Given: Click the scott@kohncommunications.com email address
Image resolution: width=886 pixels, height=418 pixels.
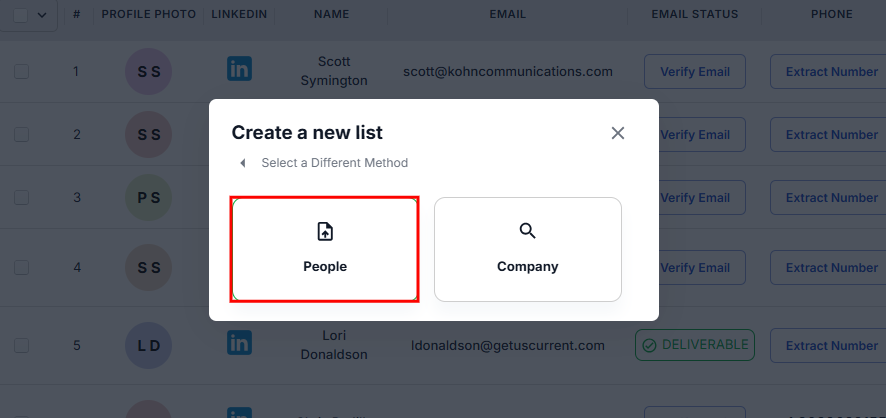Looking at the screenshot, I should coord(508,72).
